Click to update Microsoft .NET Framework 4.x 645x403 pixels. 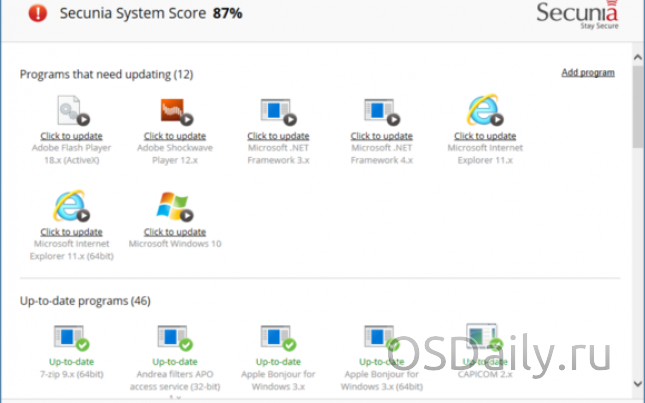point(381,136)
